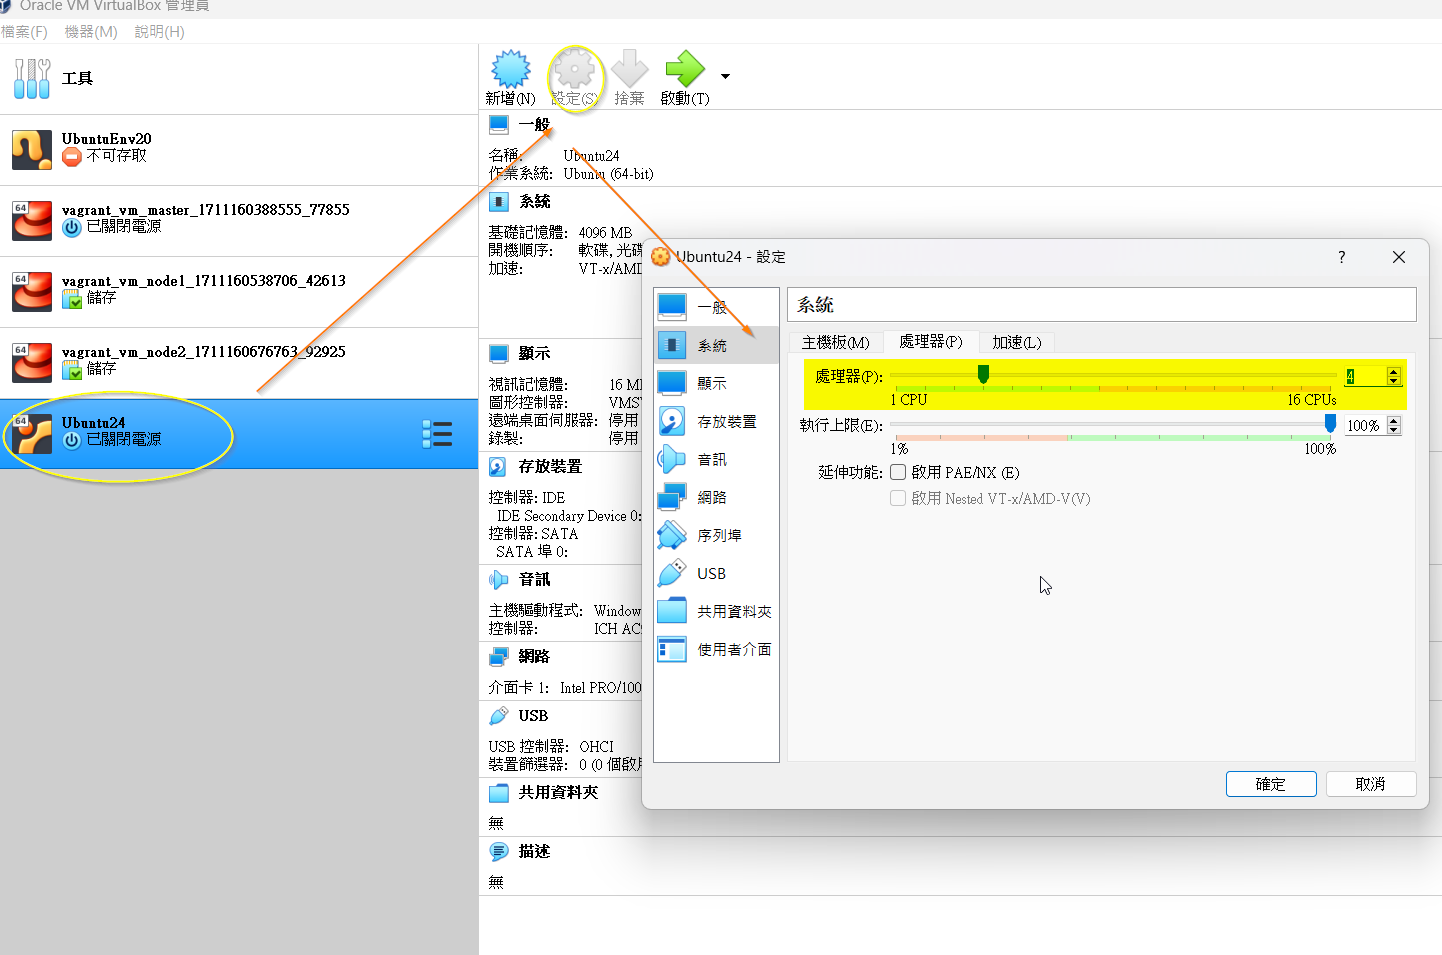Select vagrant_vm_node1_1711160538706_42613 machine

click(x=239, y=292)
